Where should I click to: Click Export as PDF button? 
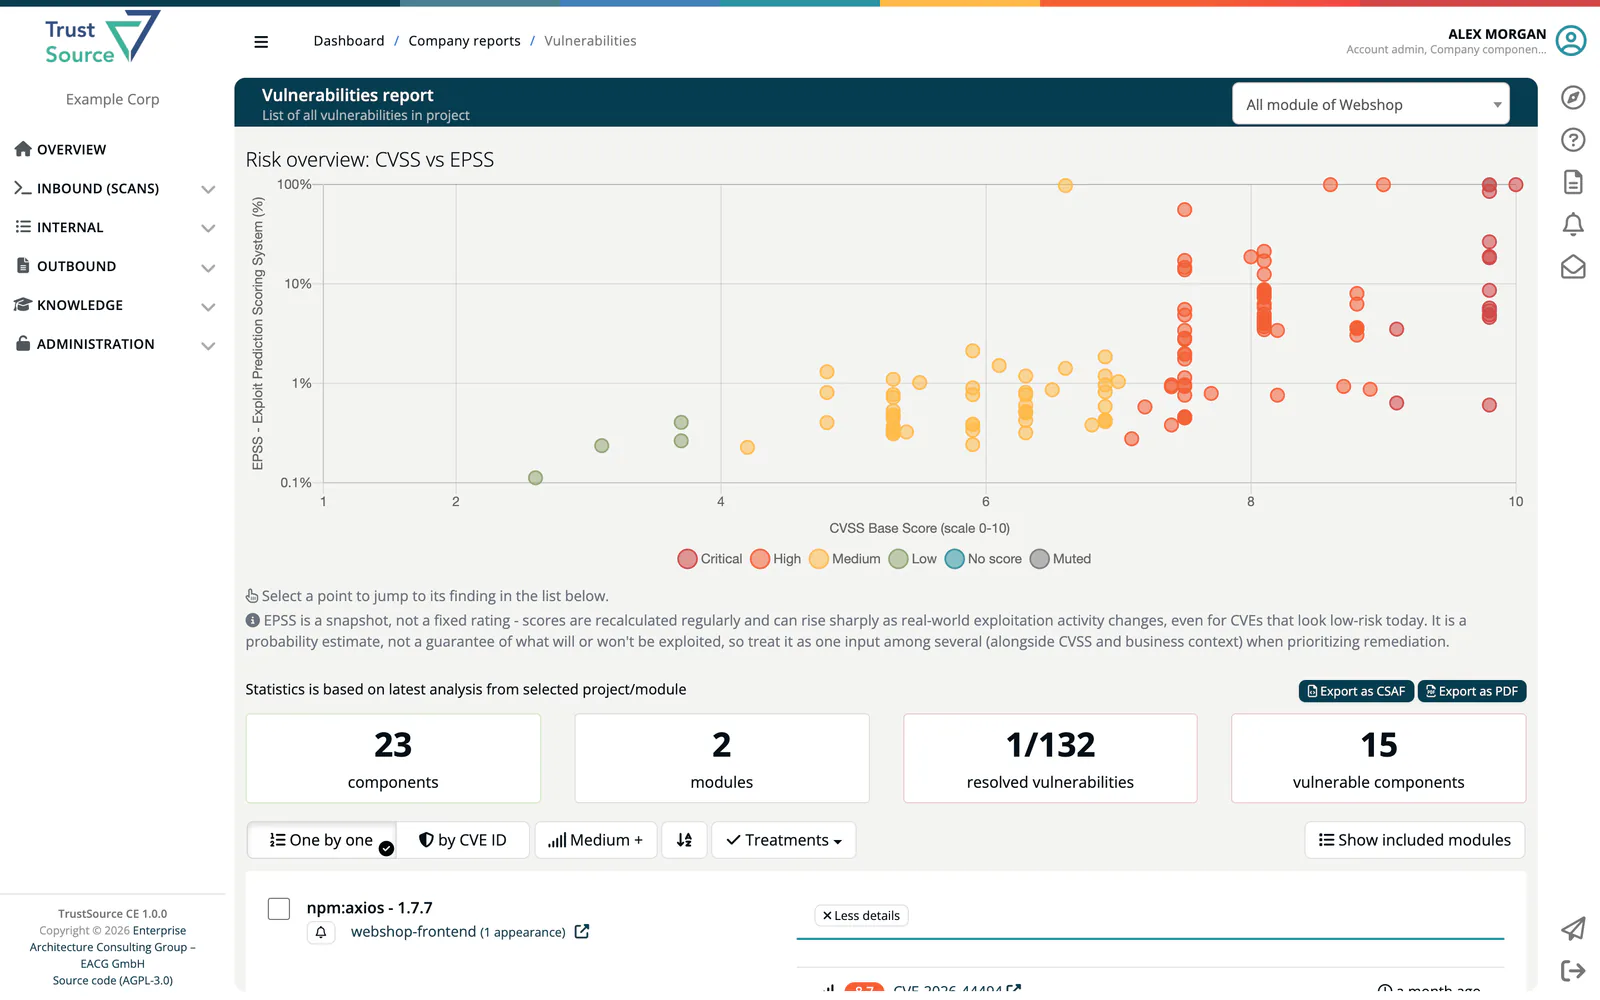[x=1472, y=691]
